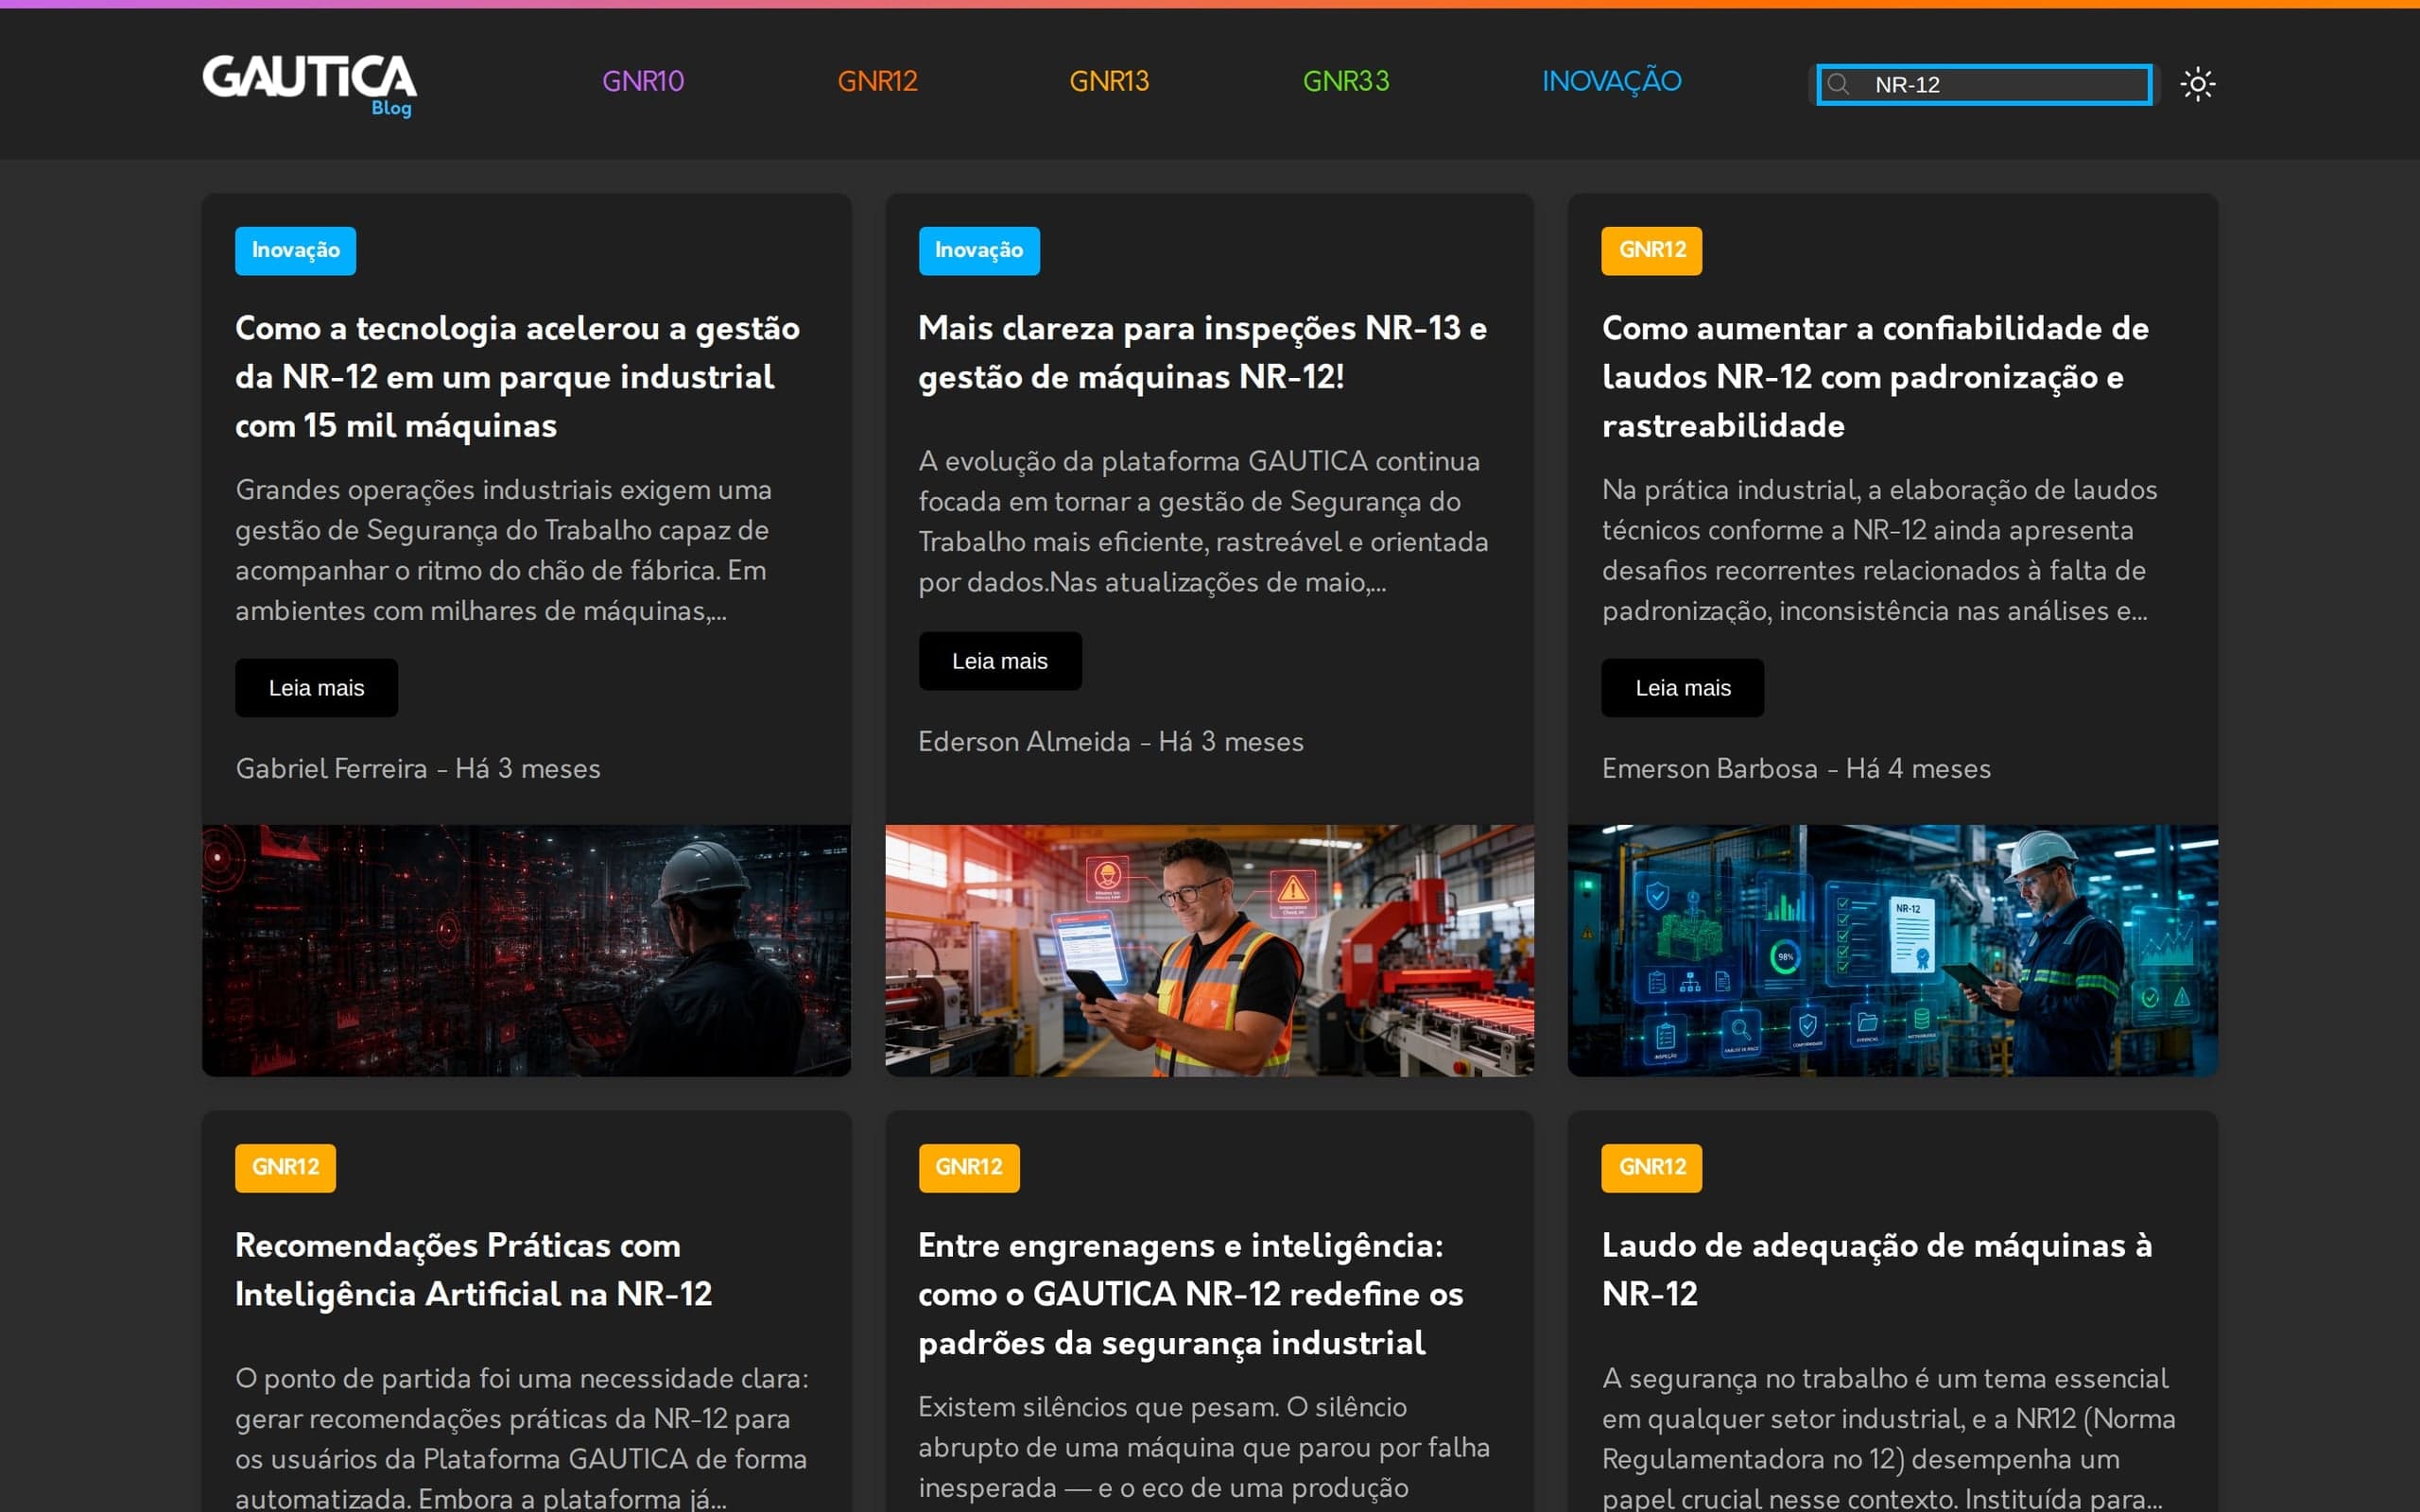The height and width of the screenshot is (1512, 2420).
Task: Toggle the light theme sun icon
Action: pos(2197,84)
